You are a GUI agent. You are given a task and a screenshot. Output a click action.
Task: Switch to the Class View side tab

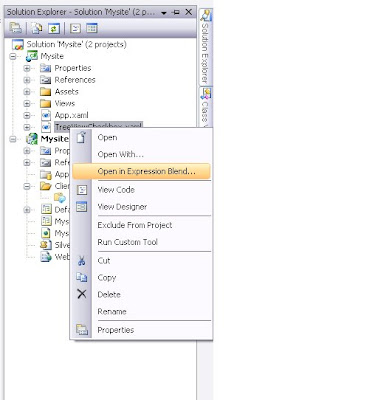click(x=205, y=107)
